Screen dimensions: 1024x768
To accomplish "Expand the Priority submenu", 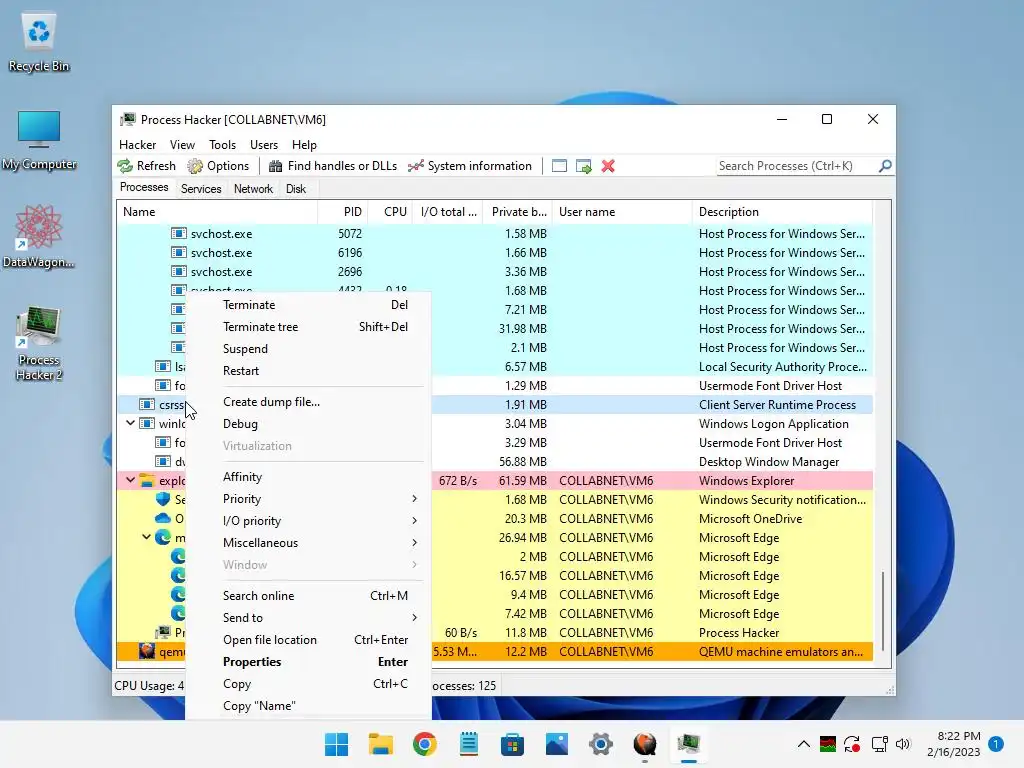I will point(308,499).
